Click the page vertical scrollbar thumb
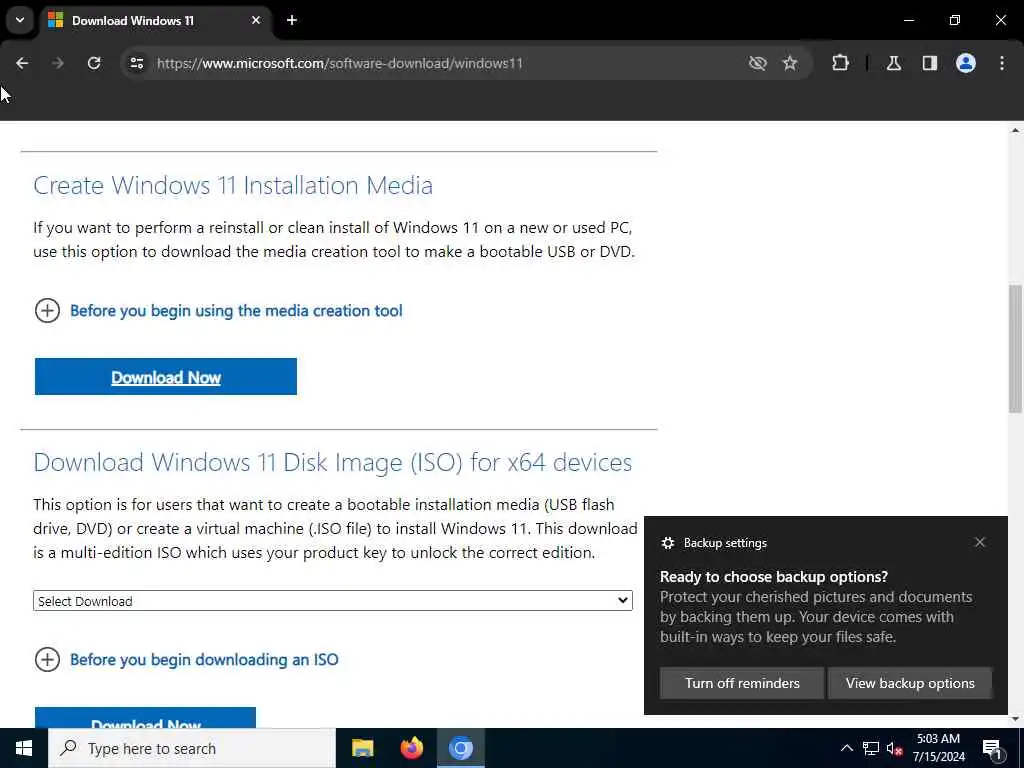 [x=1015, y=349]
